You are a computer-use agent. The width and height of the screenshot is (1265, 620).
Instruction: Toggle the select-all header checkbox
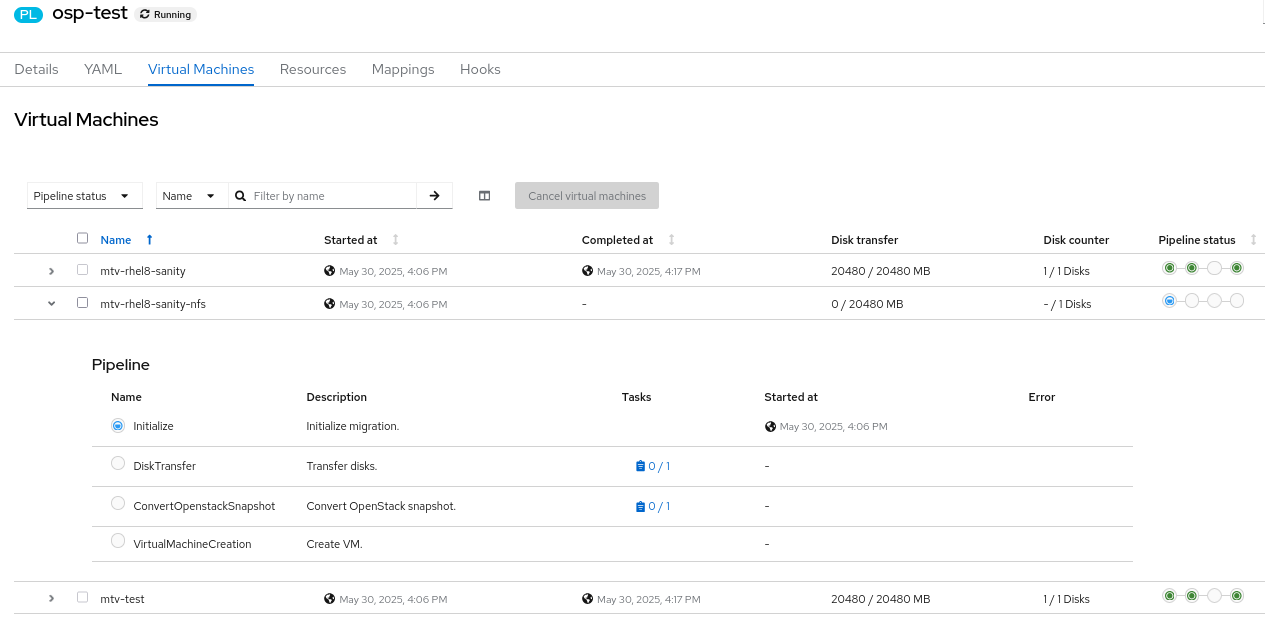pos(83,238)
